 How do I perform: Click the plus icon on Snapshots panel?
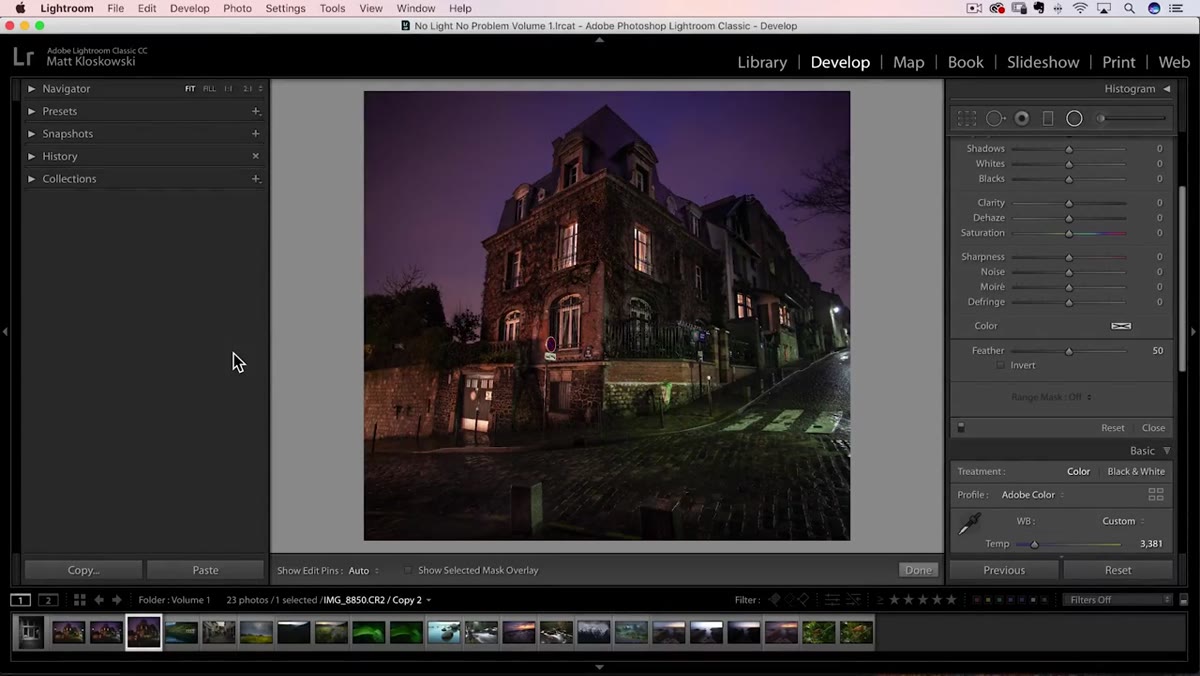coord(256,133)
